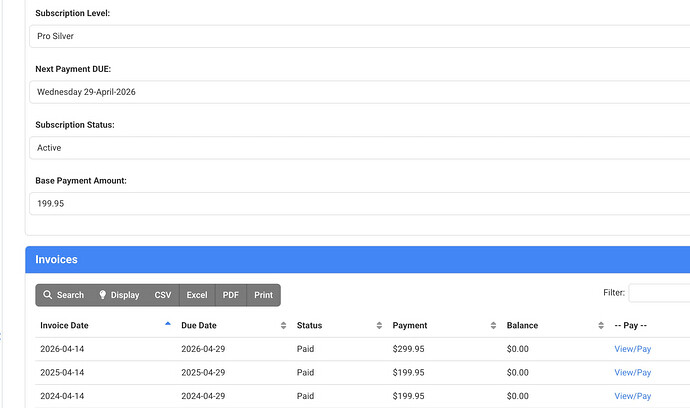Click the -- Pay -- column header
The image size is (690, 408).
(631, 325)
